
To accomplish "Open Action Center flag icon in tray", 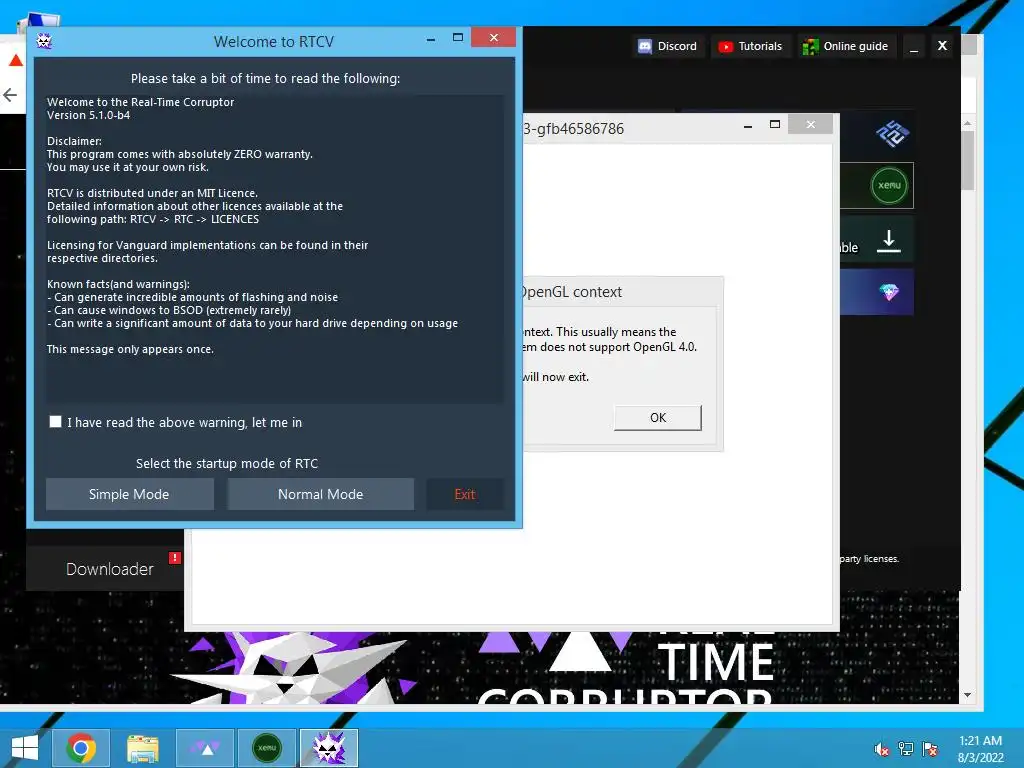I will coord(930,749).
